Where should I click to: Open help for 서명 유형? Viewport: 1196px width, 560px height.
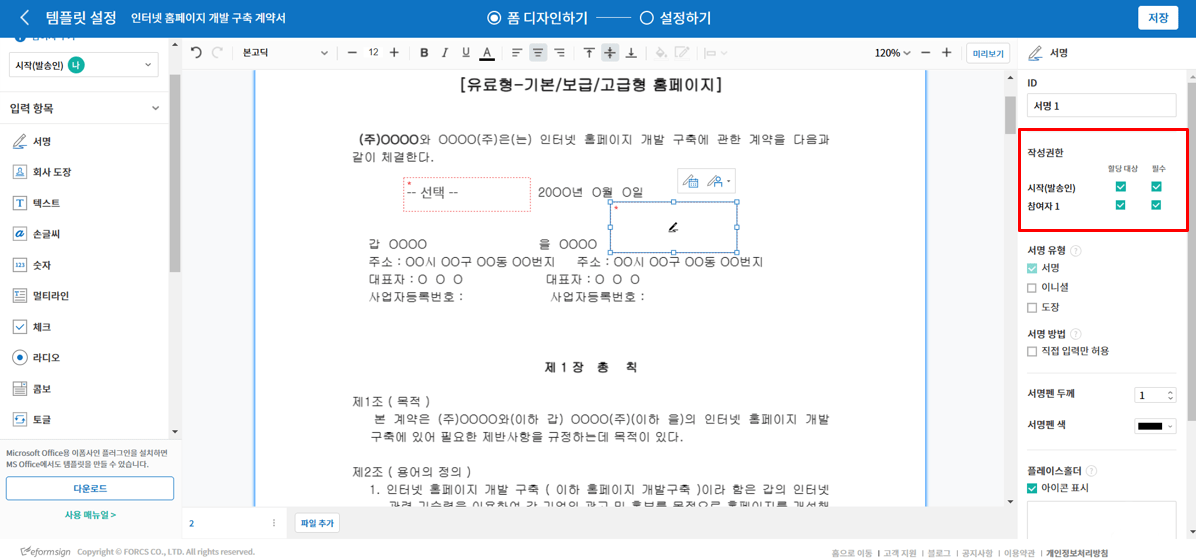pyautogui.click(x=1075, y=250)
